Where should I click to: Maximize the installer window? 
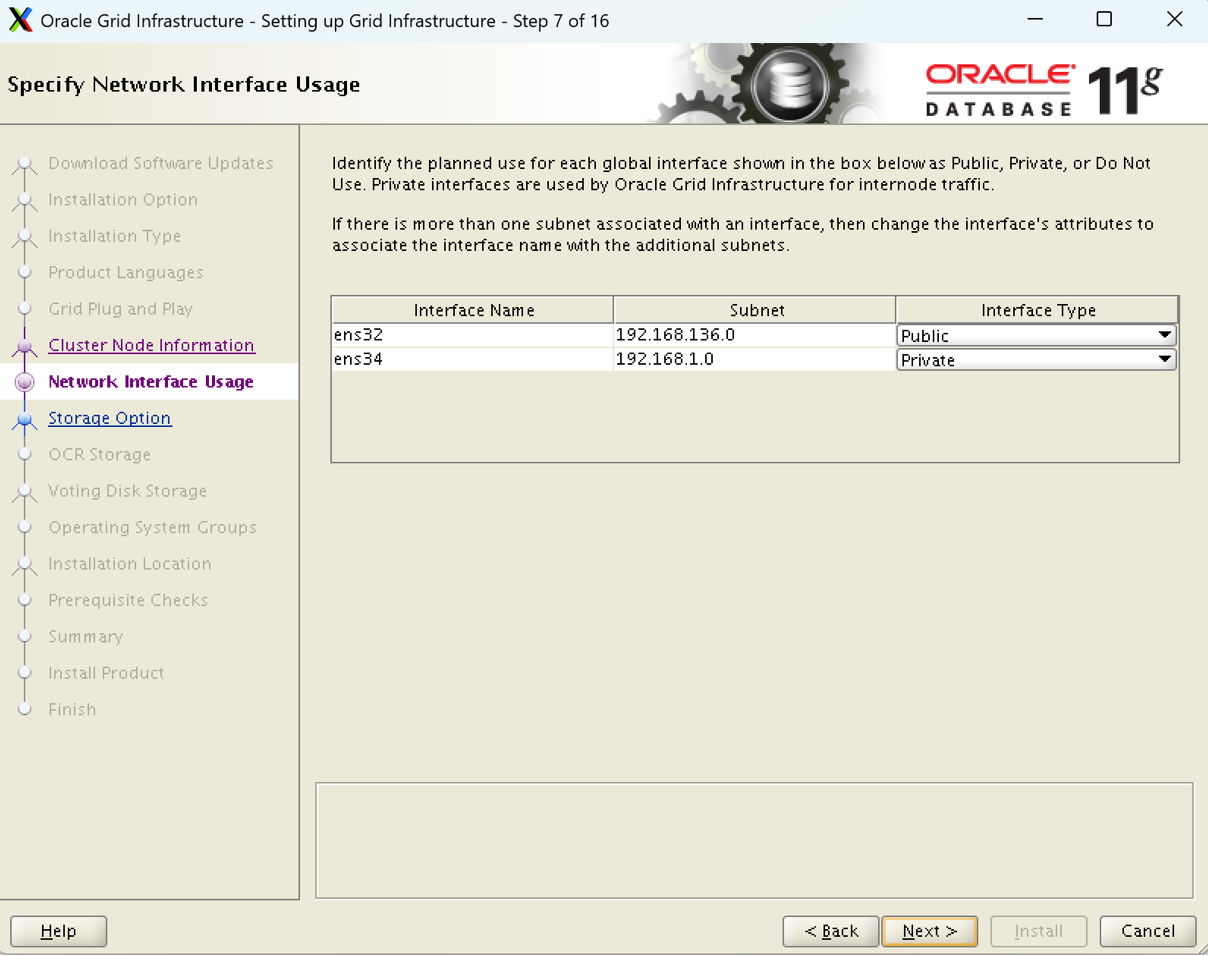(1104, 20)
